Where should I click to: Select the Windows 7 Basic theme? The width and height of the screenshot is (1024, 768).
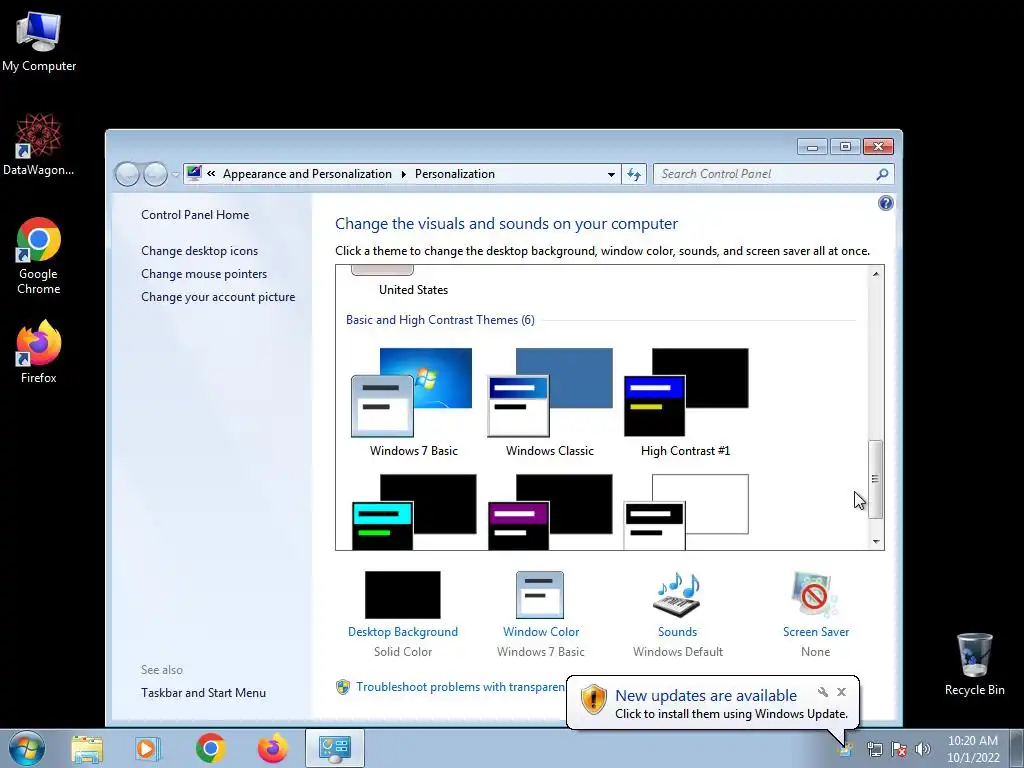pos(413,403)
